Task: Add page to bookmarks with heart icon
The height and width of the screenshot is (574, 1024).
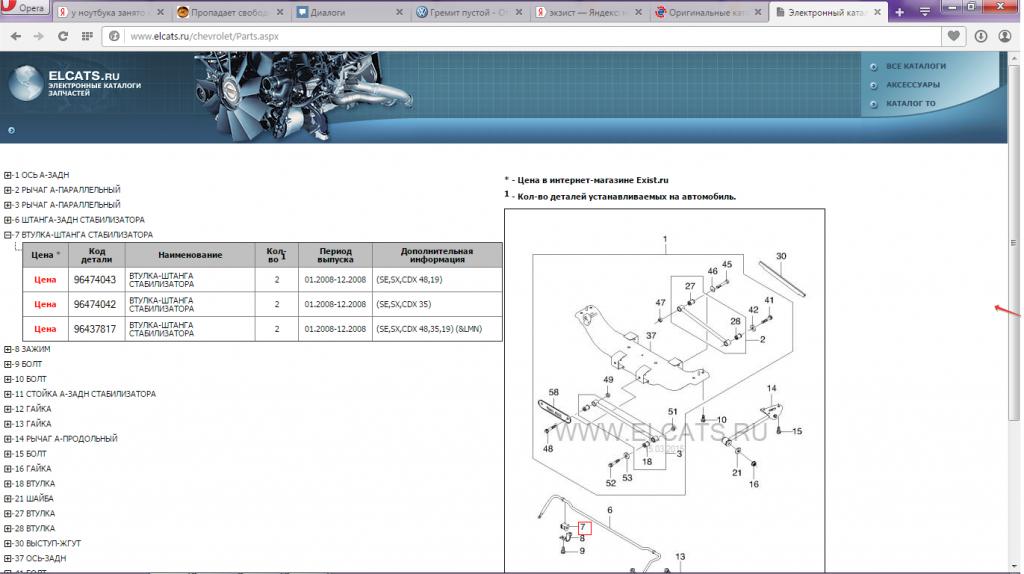Action: point(953,37)
